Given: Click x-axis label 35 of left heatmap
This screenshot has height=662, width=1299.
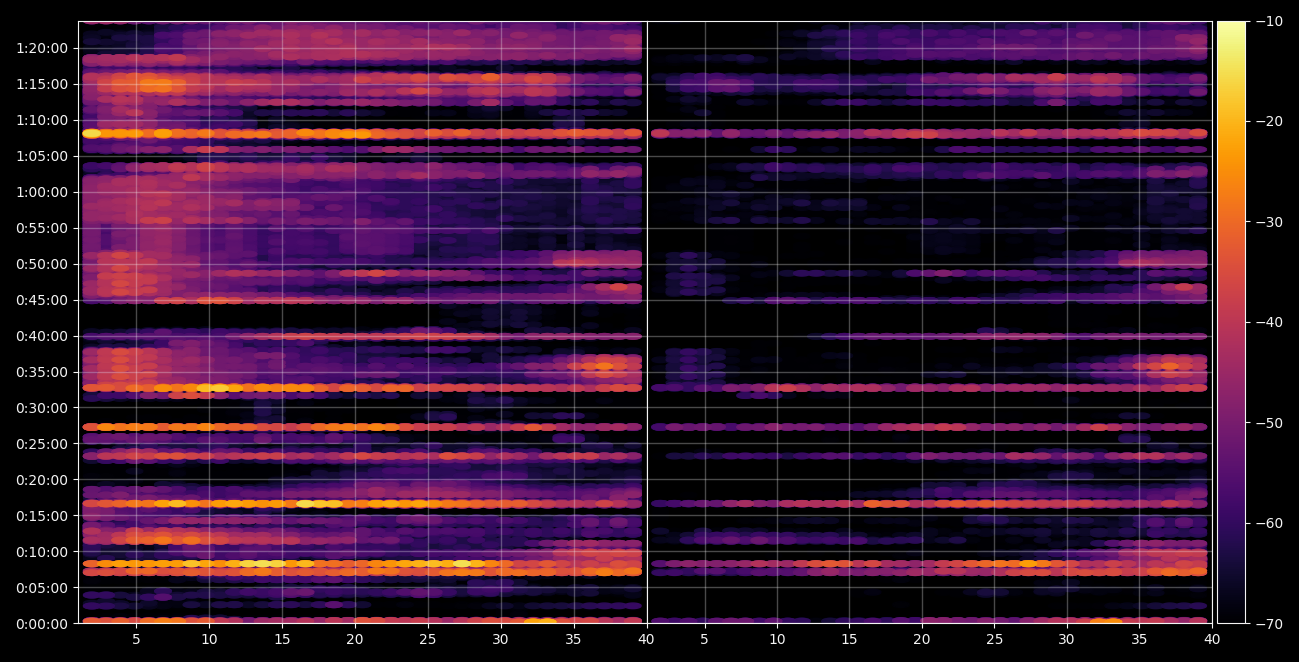Looking at the screenshot, I should tap(574, 639).
